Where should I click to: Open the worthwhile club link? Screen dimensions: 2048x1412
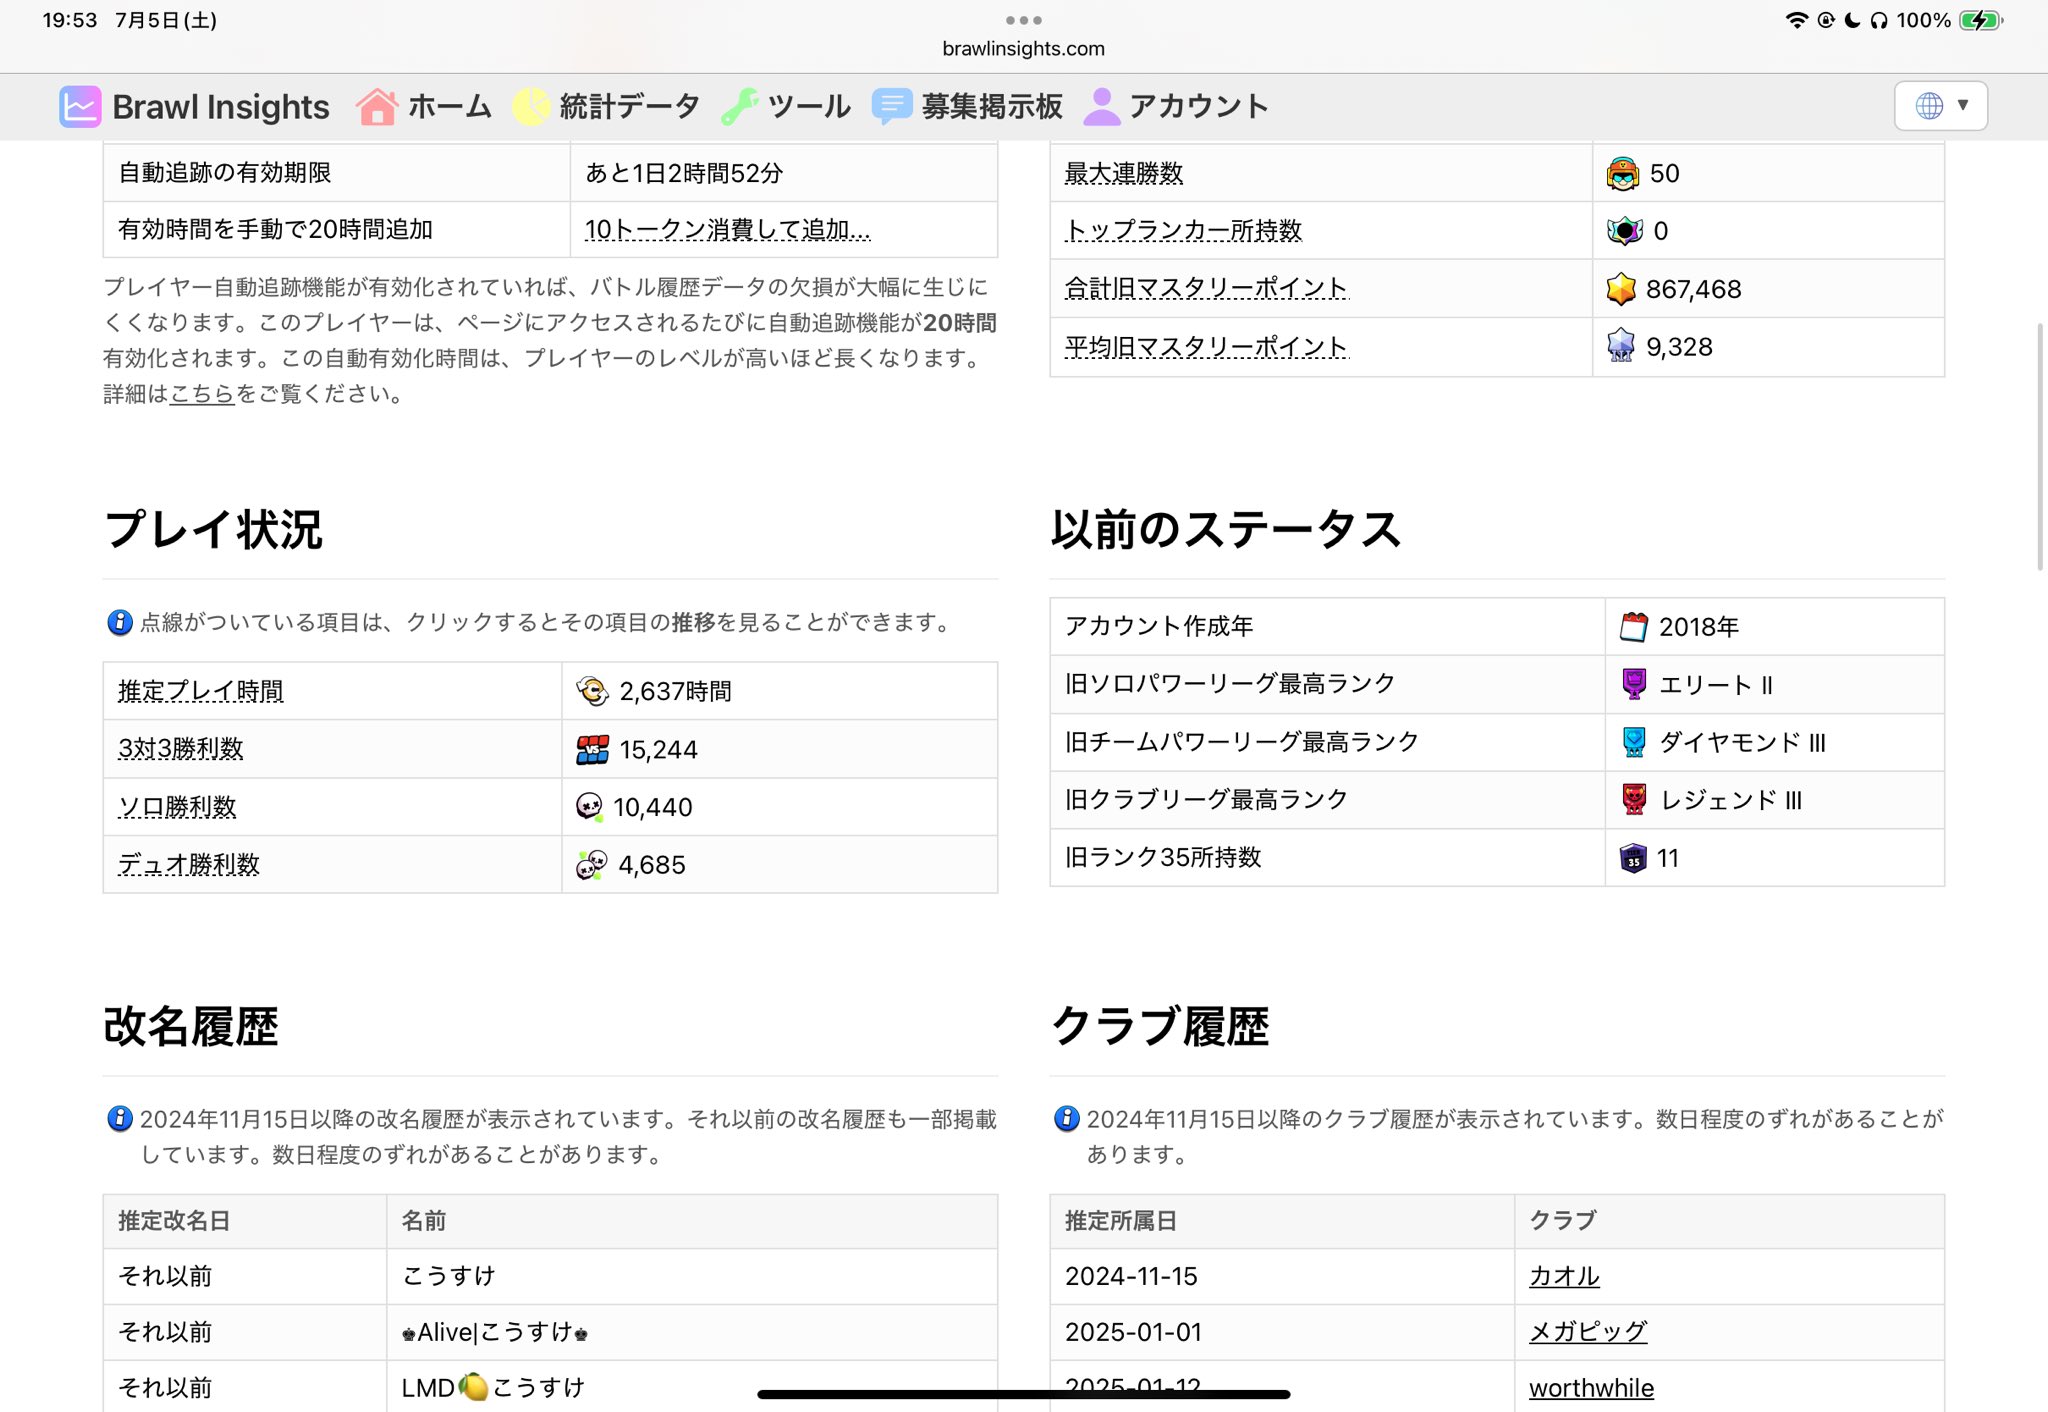[x=1591, y=1388]
